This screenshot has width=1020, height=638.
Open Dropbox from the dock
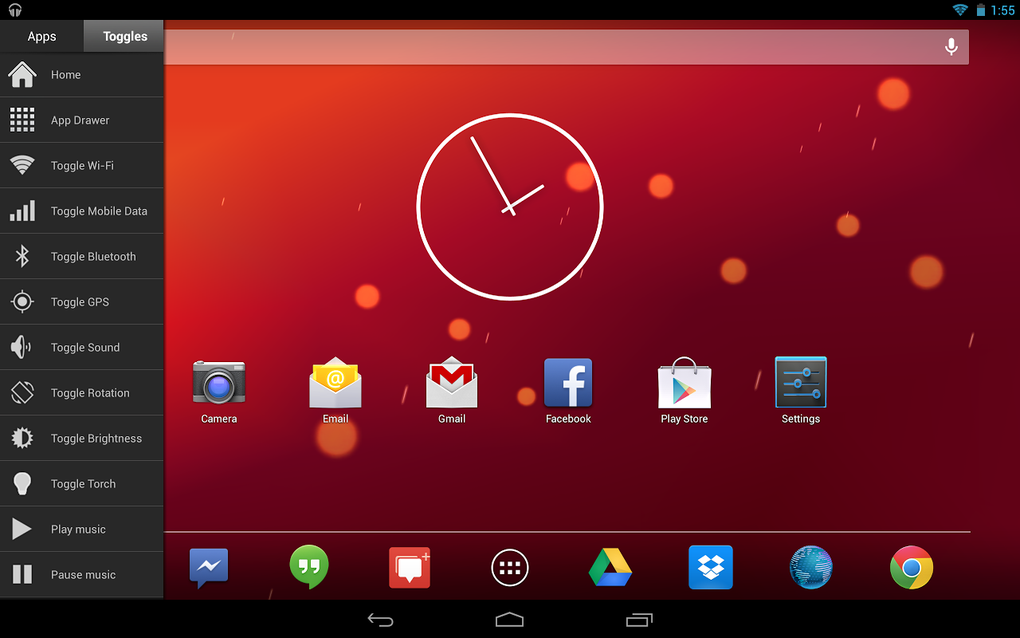[710, 567]
